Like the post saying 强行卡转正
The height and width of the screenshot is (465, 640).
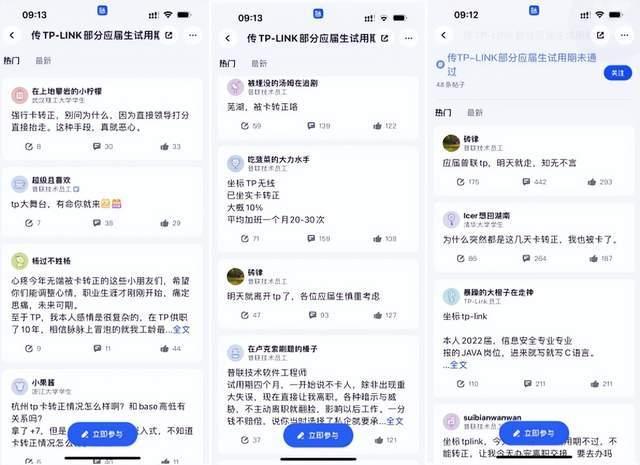coord(170,146)
